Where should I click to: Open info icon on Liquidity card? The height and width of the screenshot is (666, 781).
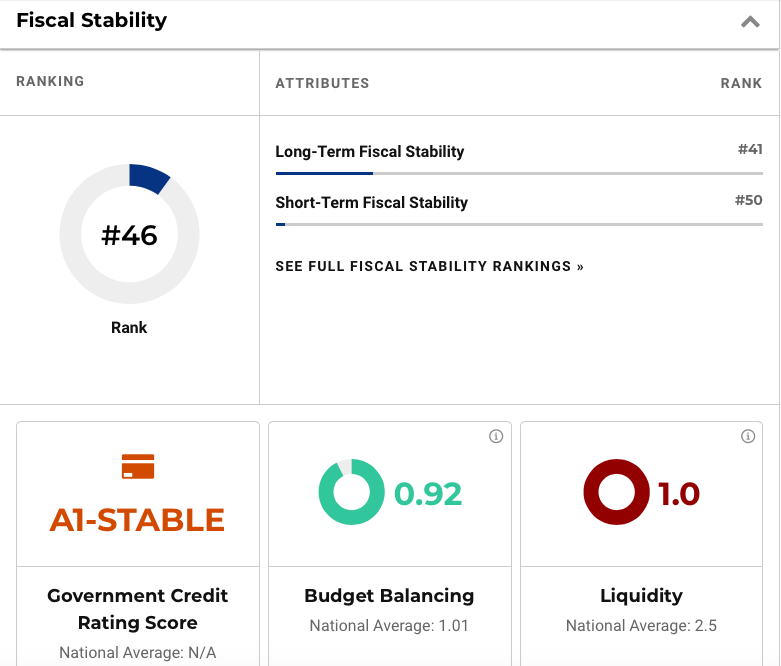[748, 437]
